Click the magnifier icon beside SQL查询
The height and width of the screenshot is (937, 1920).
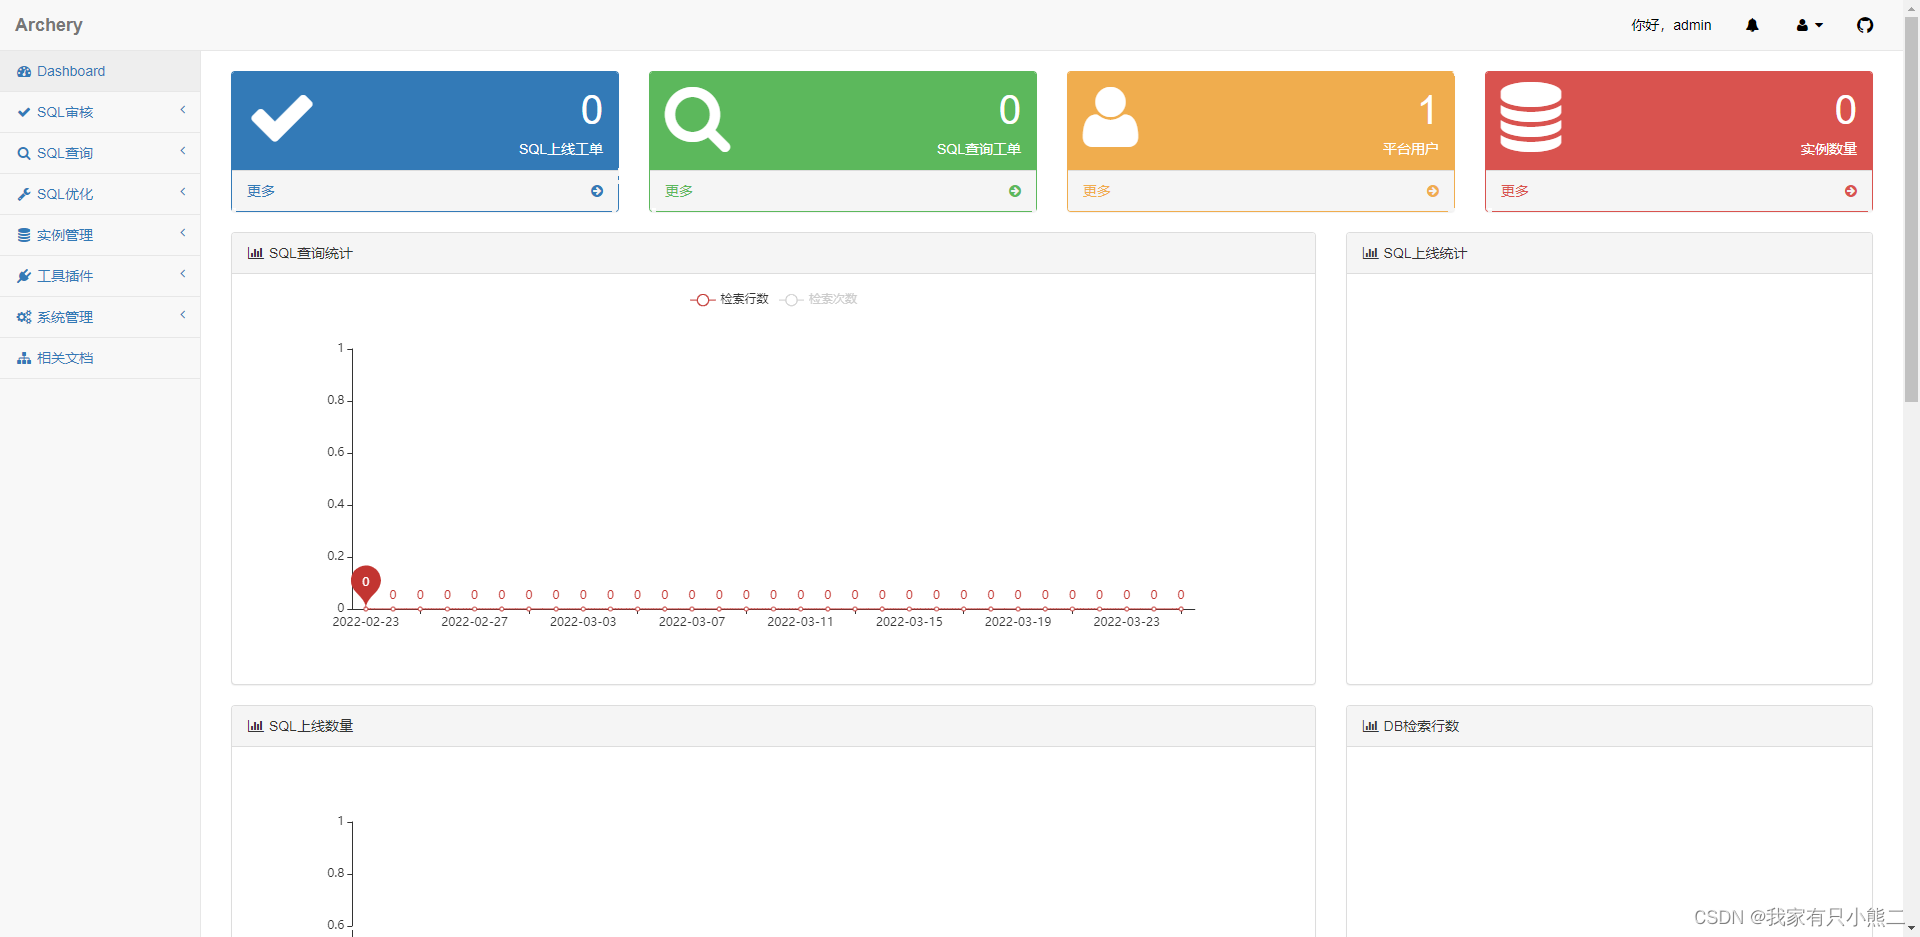click(x=24, y=153)
